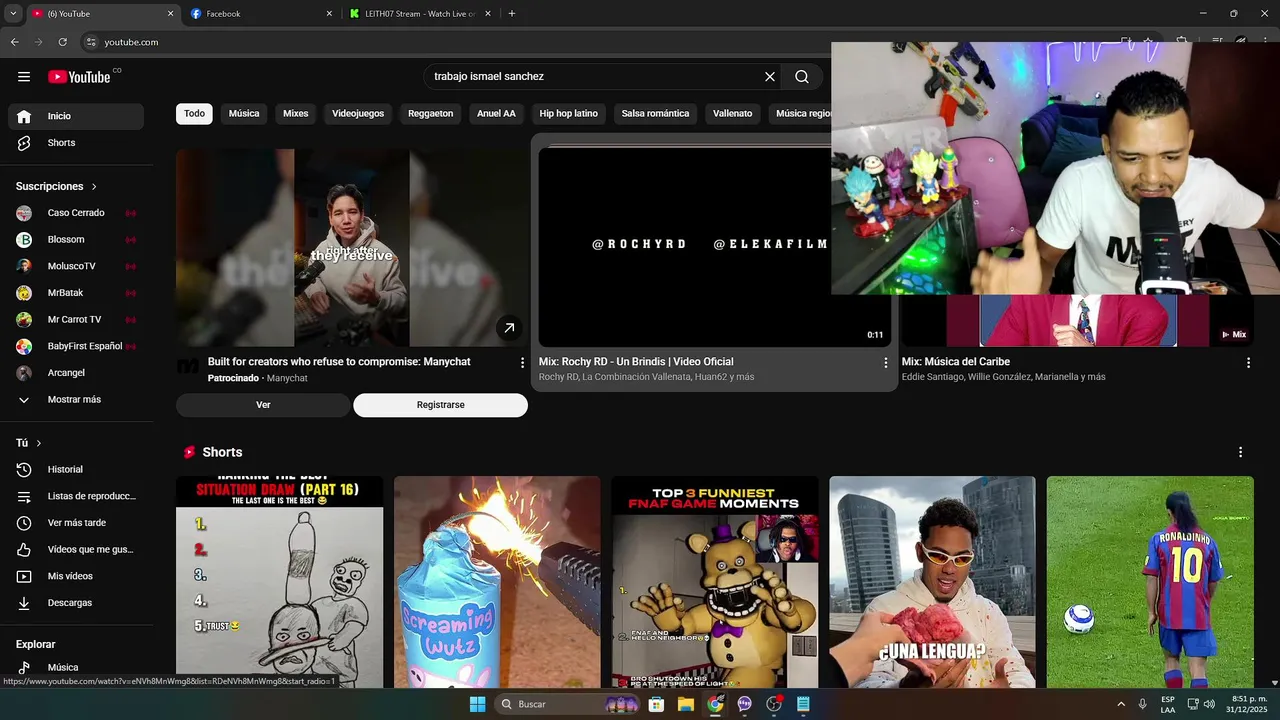Click the Ver button on the ad
The image size is (1280, 720).
(x=263, y=405)
